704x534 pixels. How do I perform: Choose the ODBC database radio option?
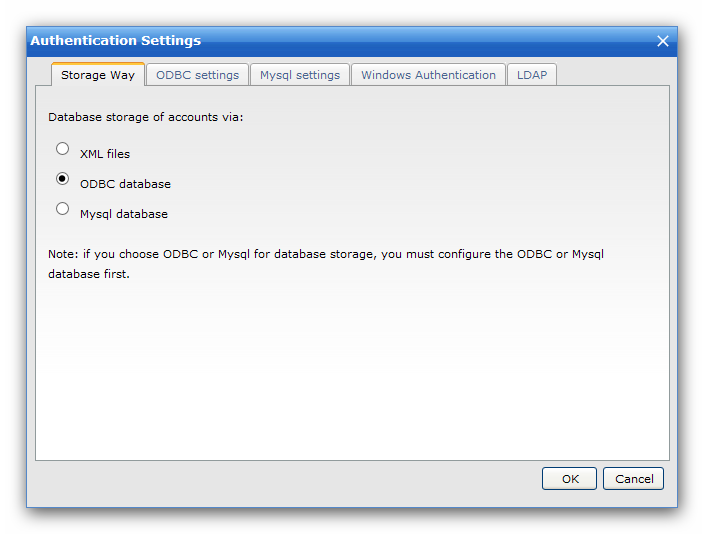62,179
